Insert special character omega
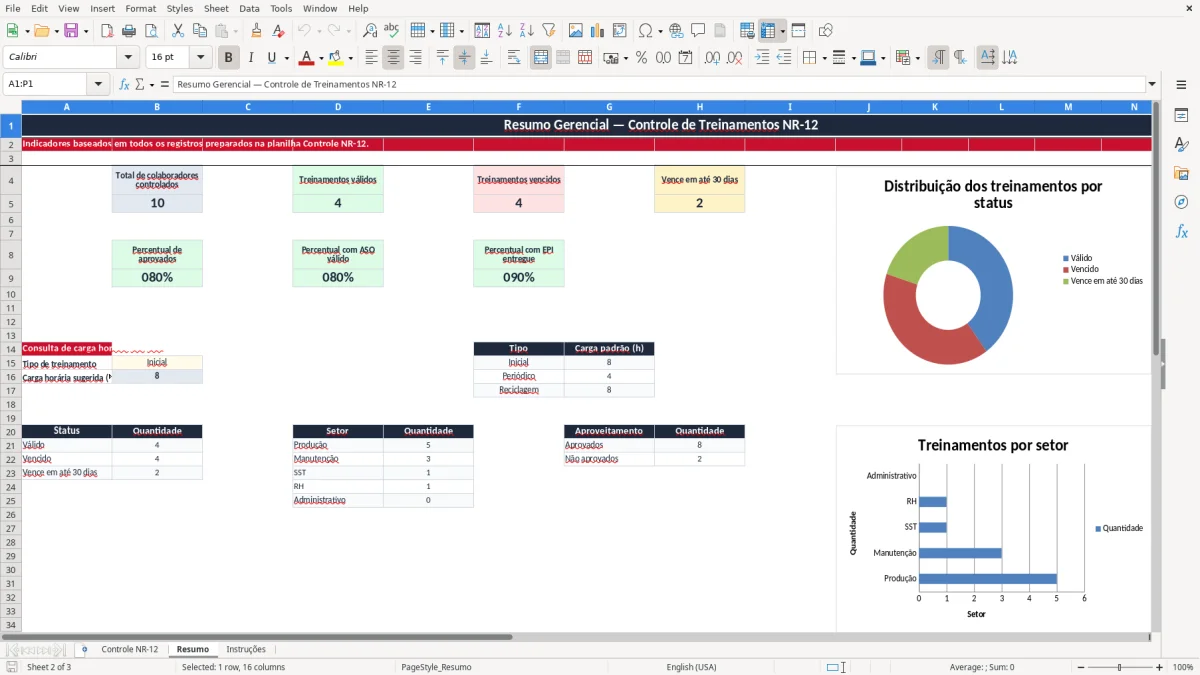1200x675 pixels. [646, 31]
